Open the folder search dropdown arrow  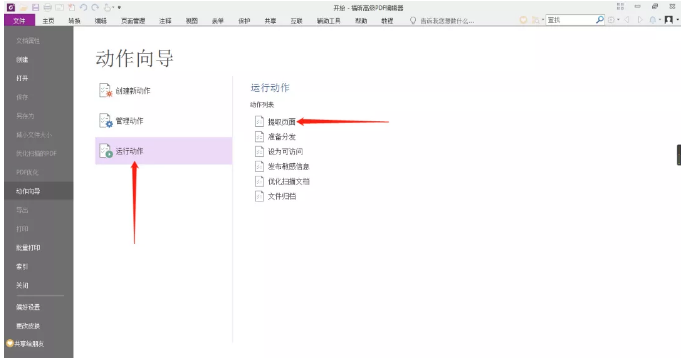click(543, 20)
